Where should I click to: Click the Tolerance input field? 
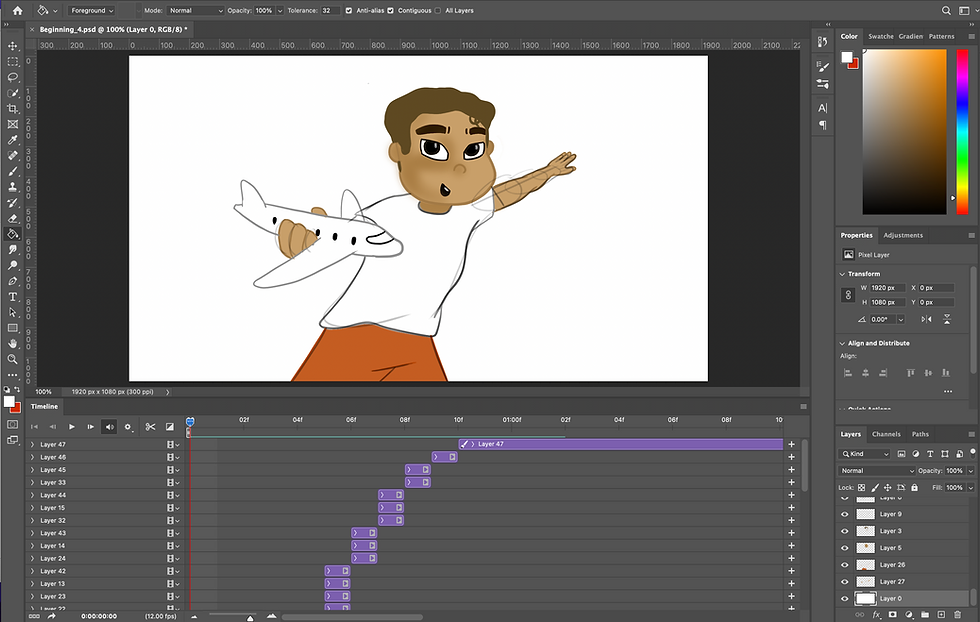coord(330,11)
